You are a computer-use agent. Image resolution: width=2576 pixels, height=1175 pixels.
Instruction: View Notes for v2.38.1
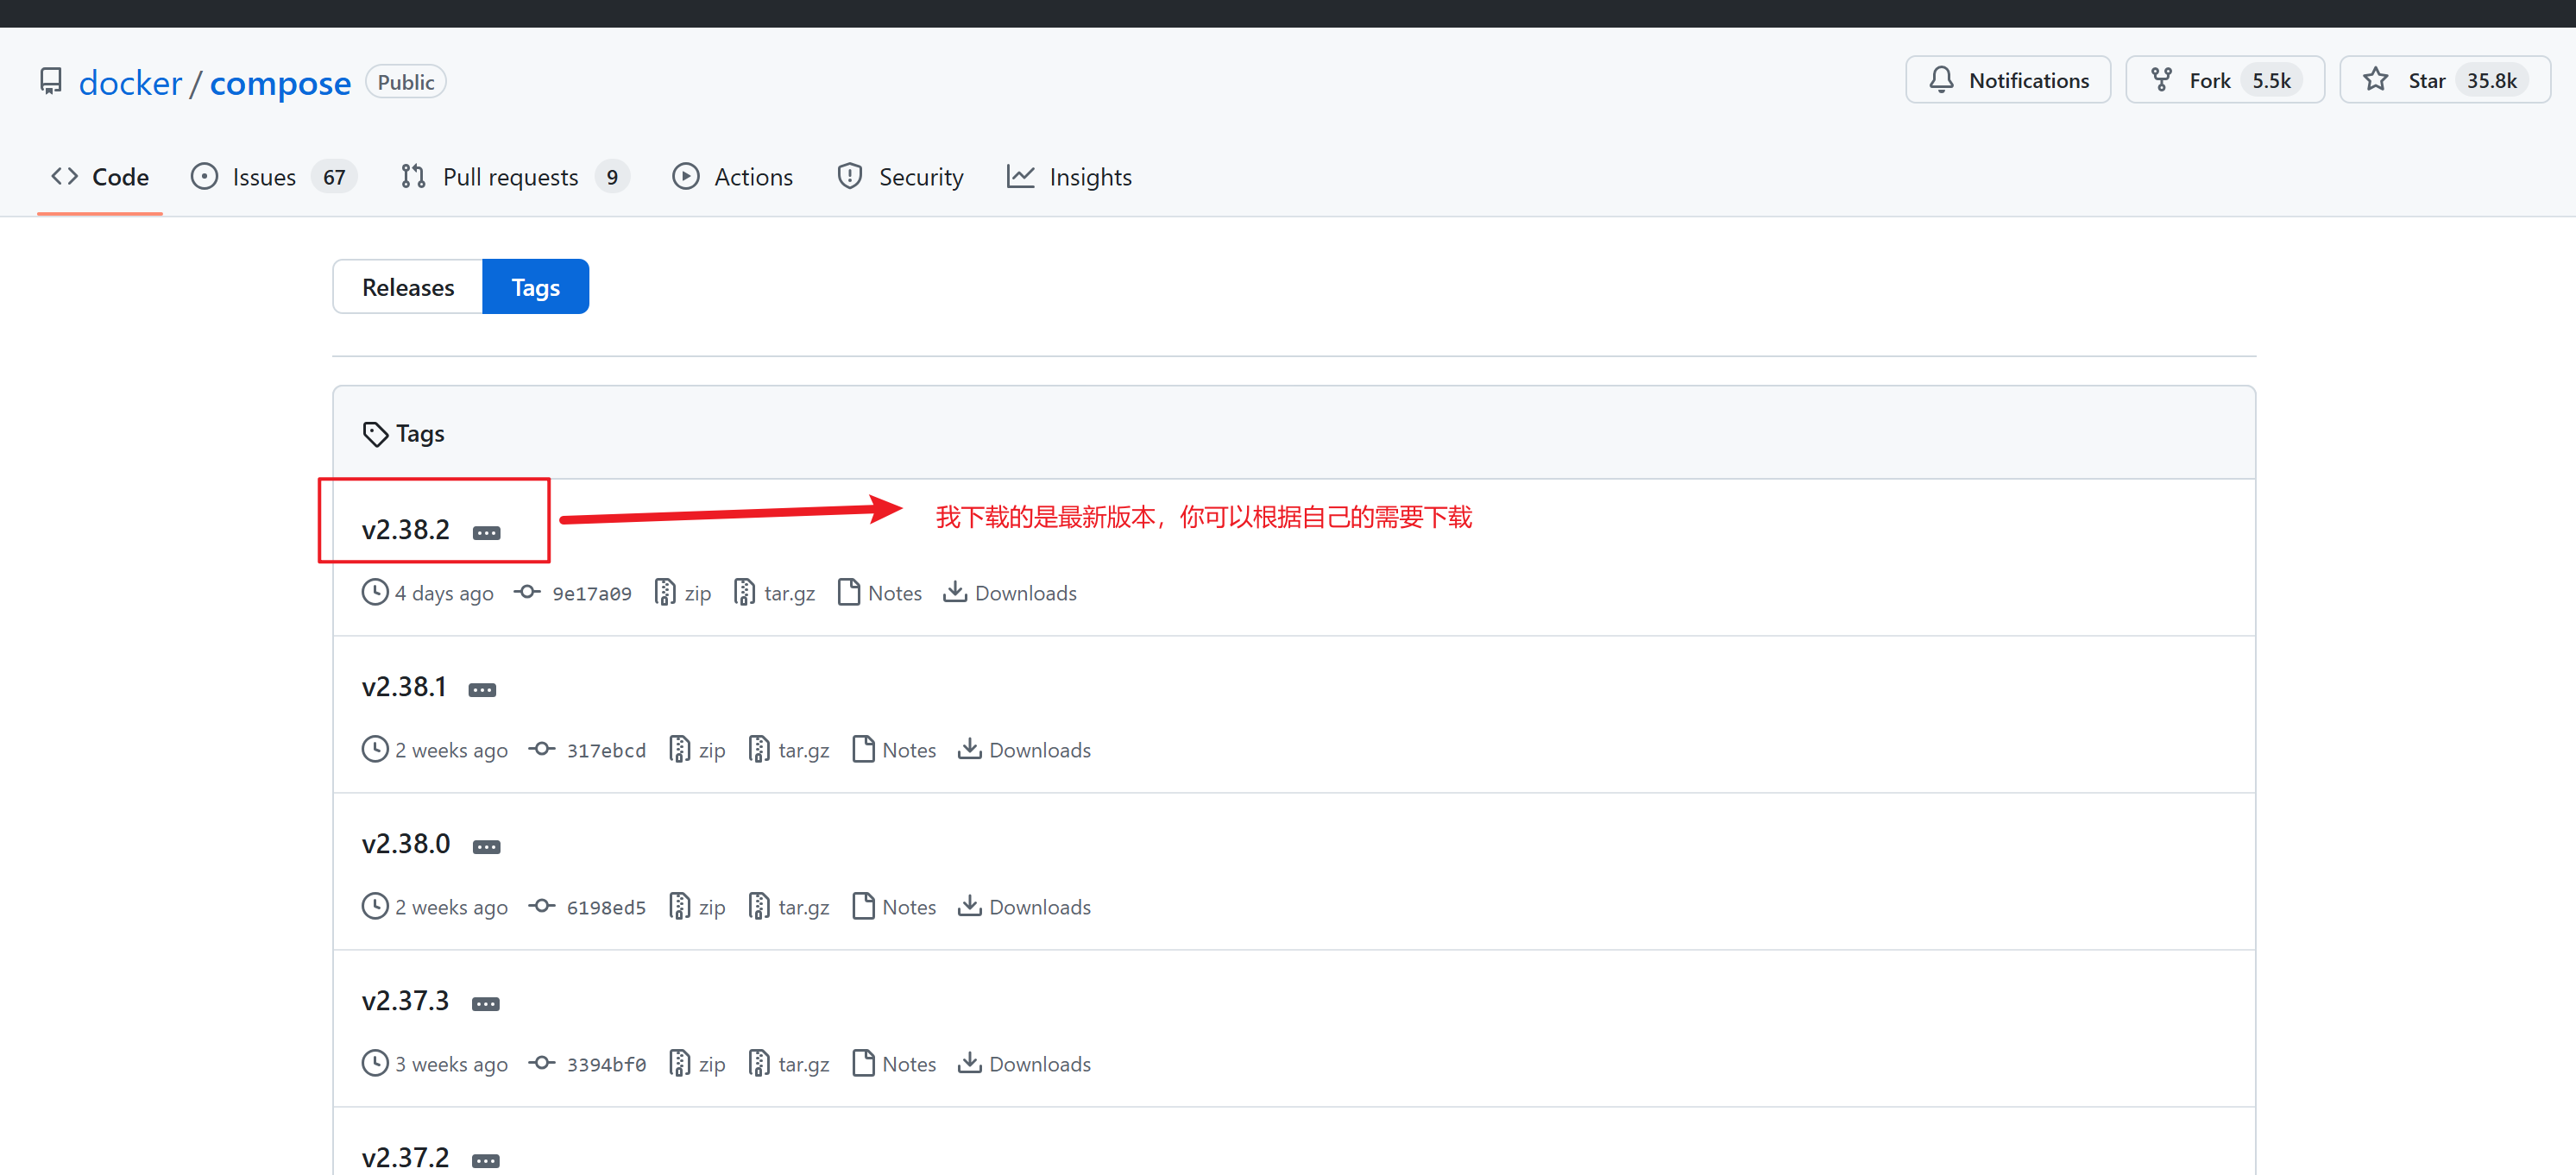point(894,750)
